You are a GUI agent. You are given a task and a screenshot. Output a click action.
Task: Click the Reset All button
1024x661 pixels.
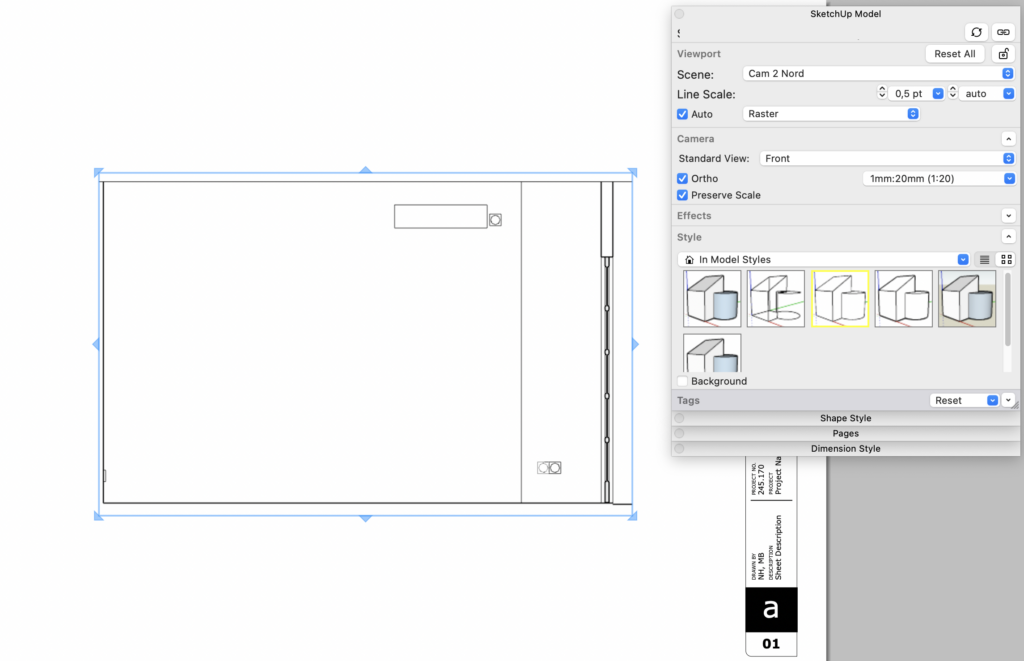point(955,54)
